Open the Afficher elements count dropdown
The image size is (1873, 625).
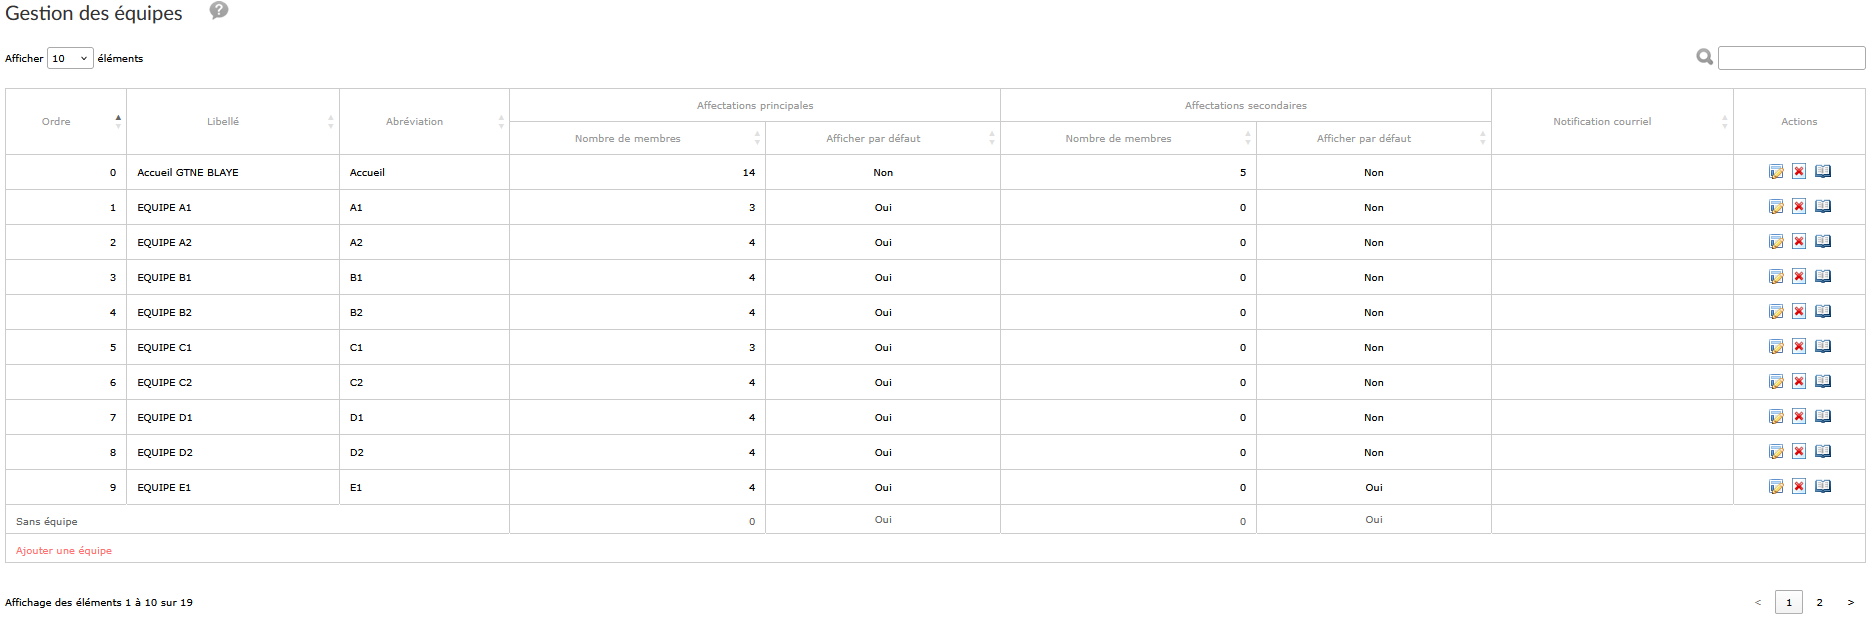click(70, 58)
